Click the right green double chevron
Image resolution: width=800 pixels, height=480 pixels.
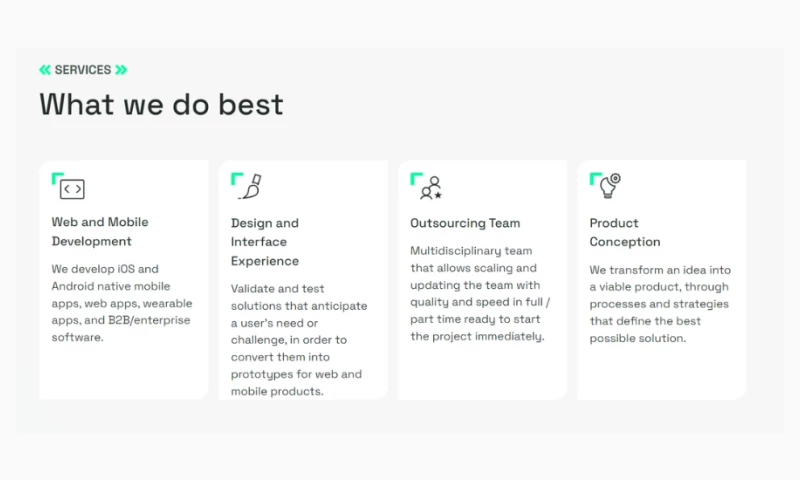121,70
